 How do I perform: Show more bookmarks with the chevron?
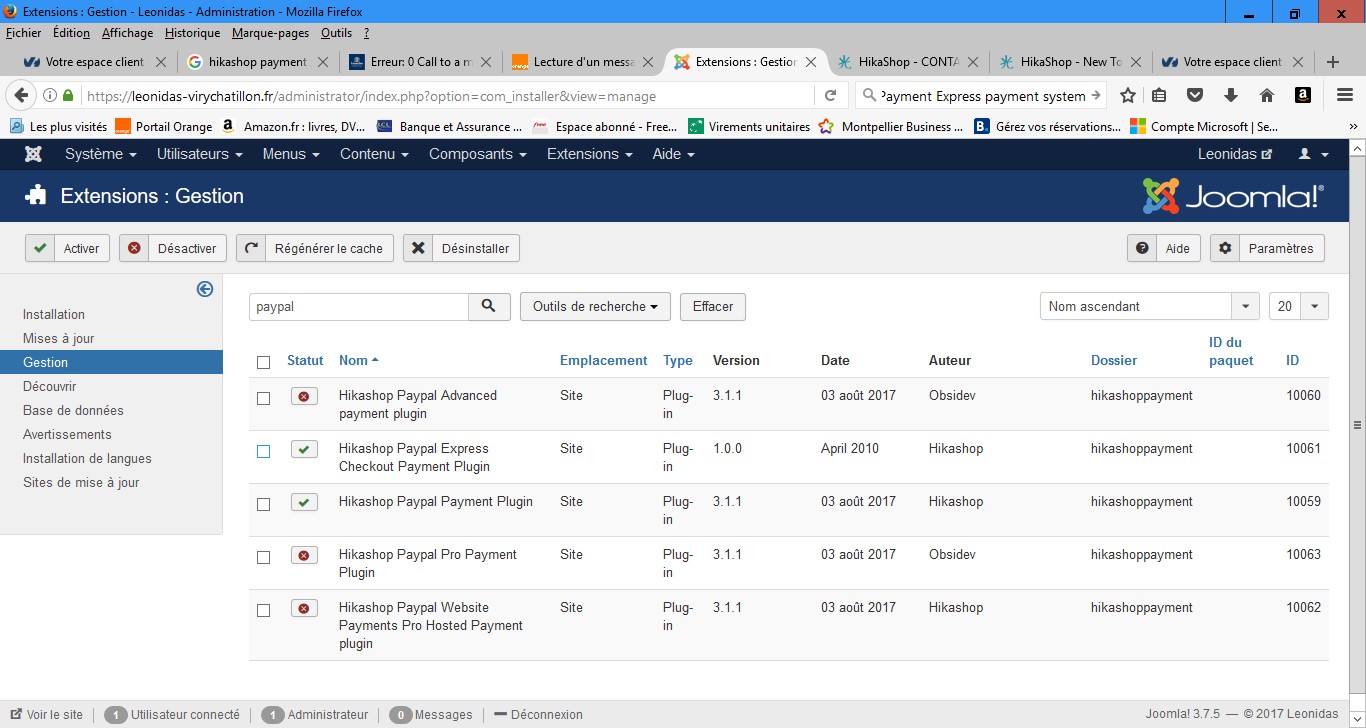click(1354, 127)
